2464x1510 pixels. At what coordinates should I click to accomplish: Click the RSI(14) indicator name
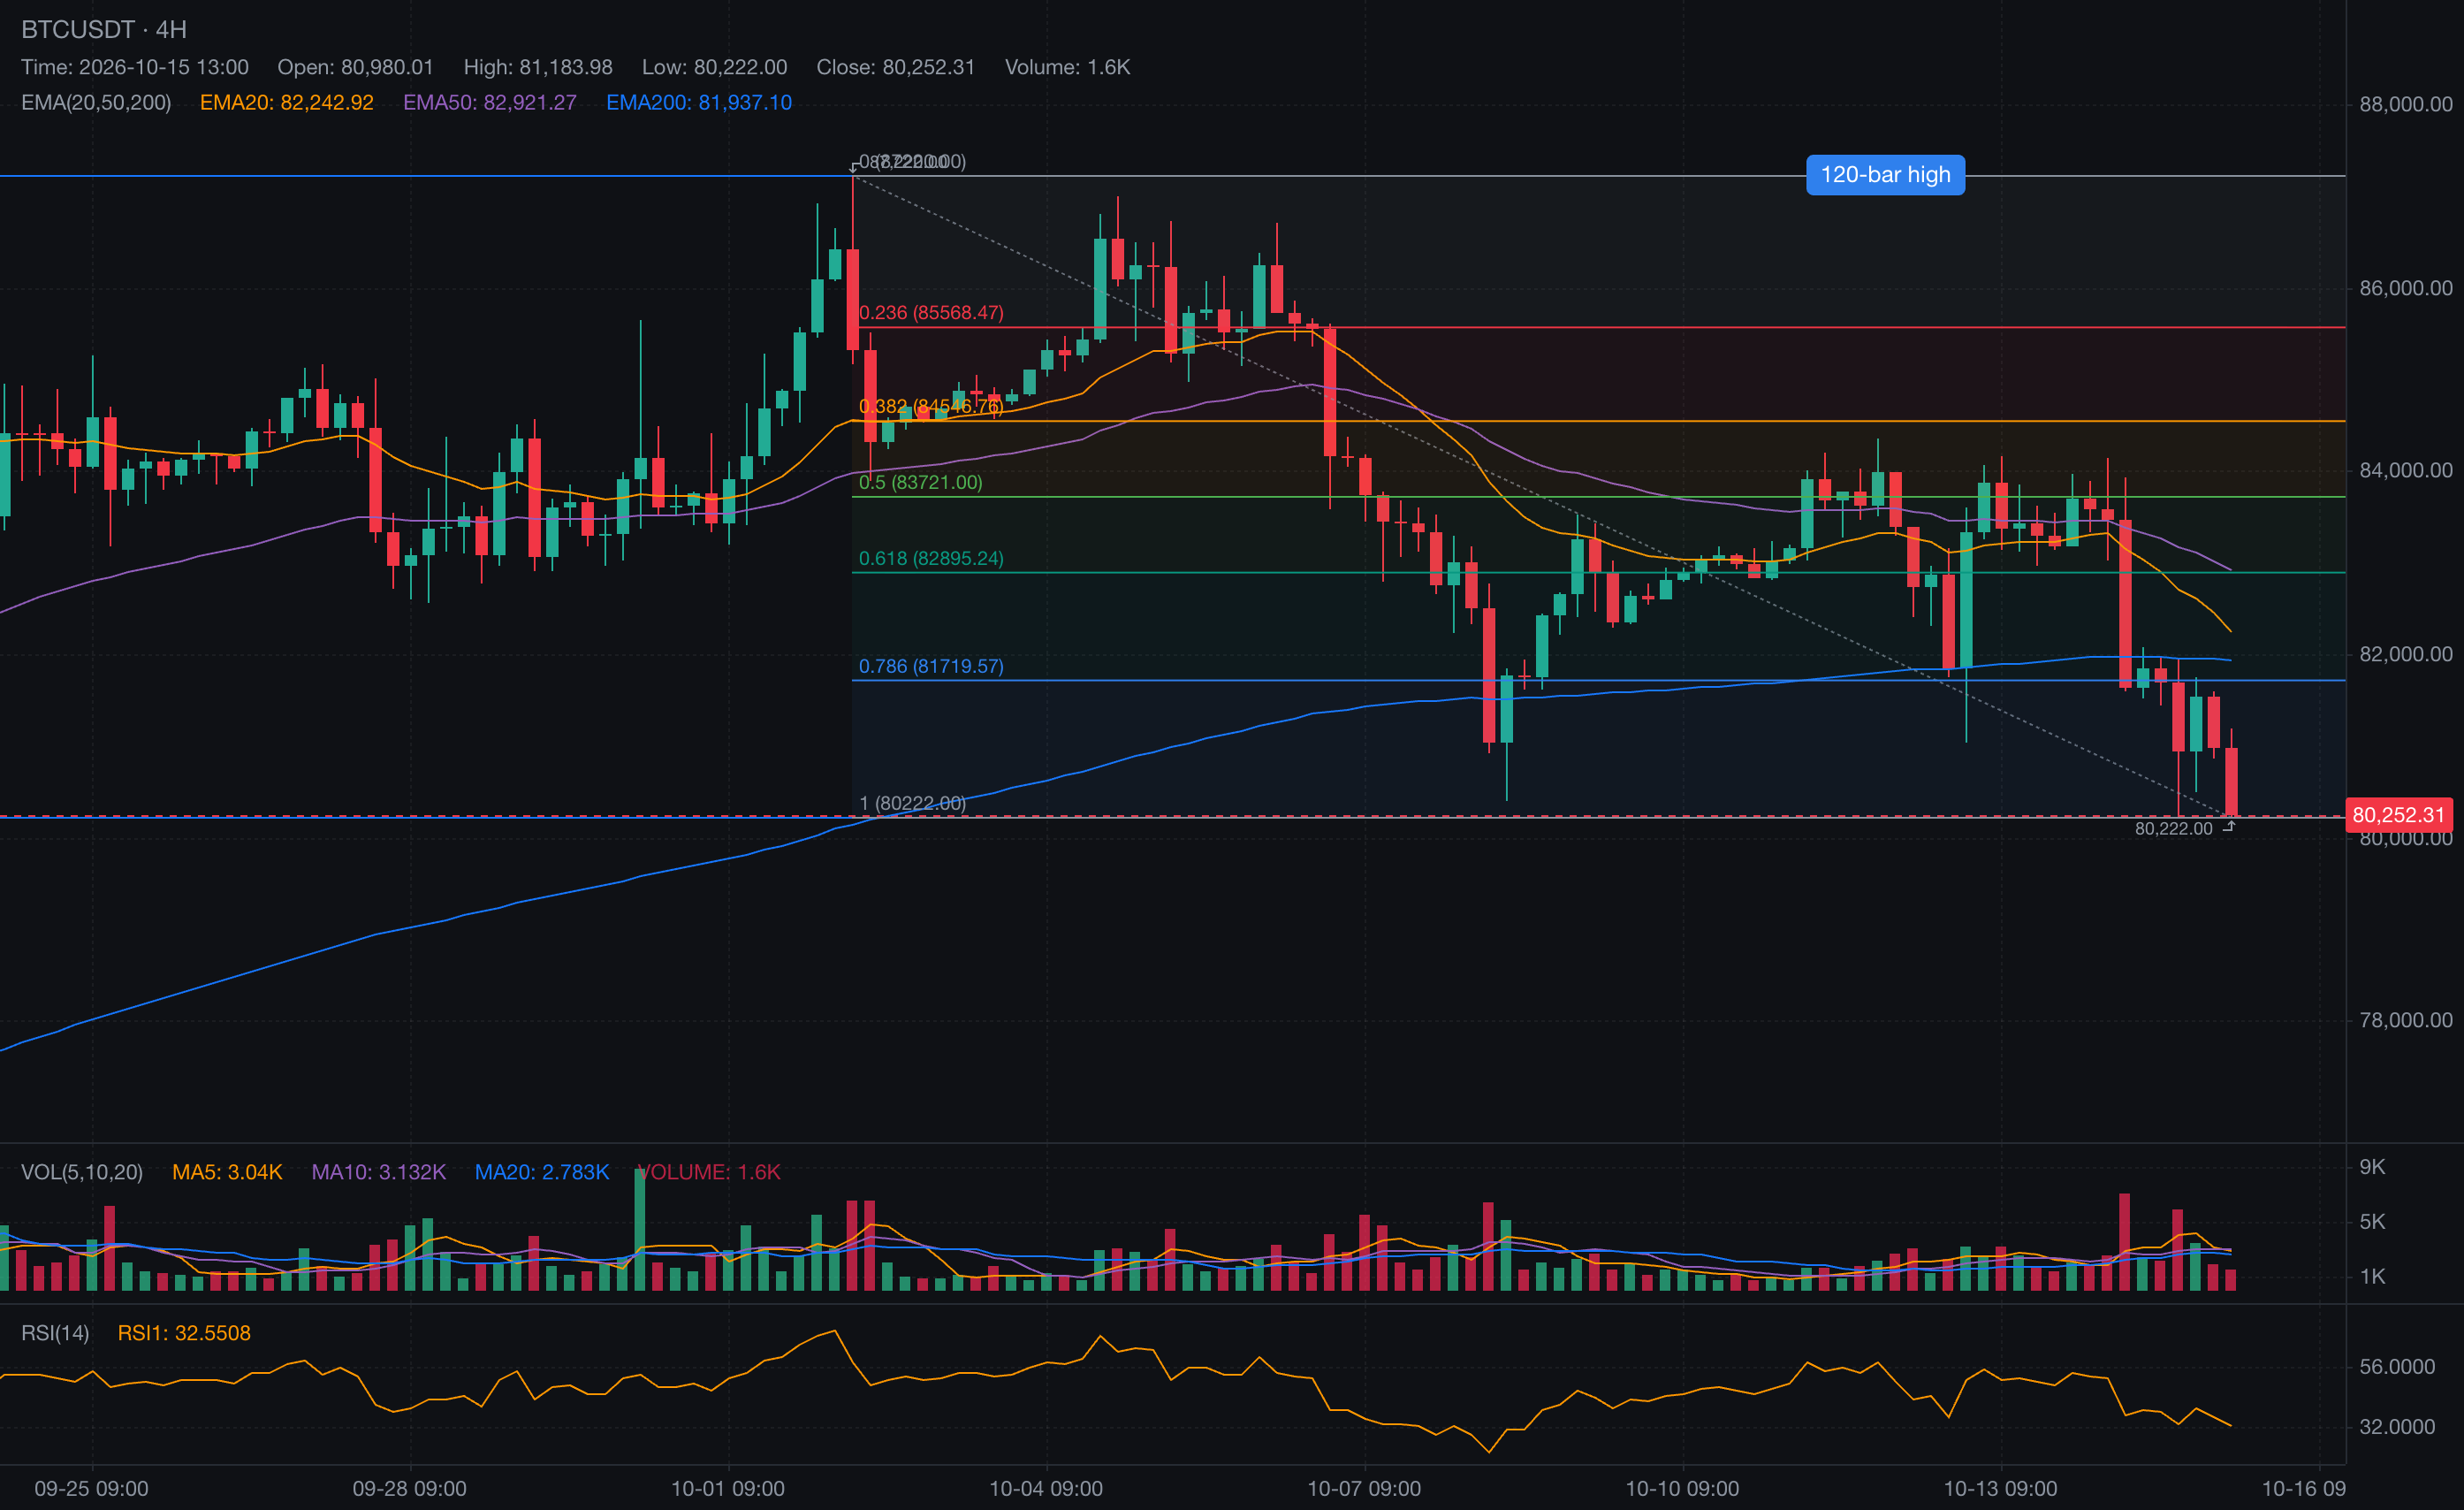(x=55, y=1333)
